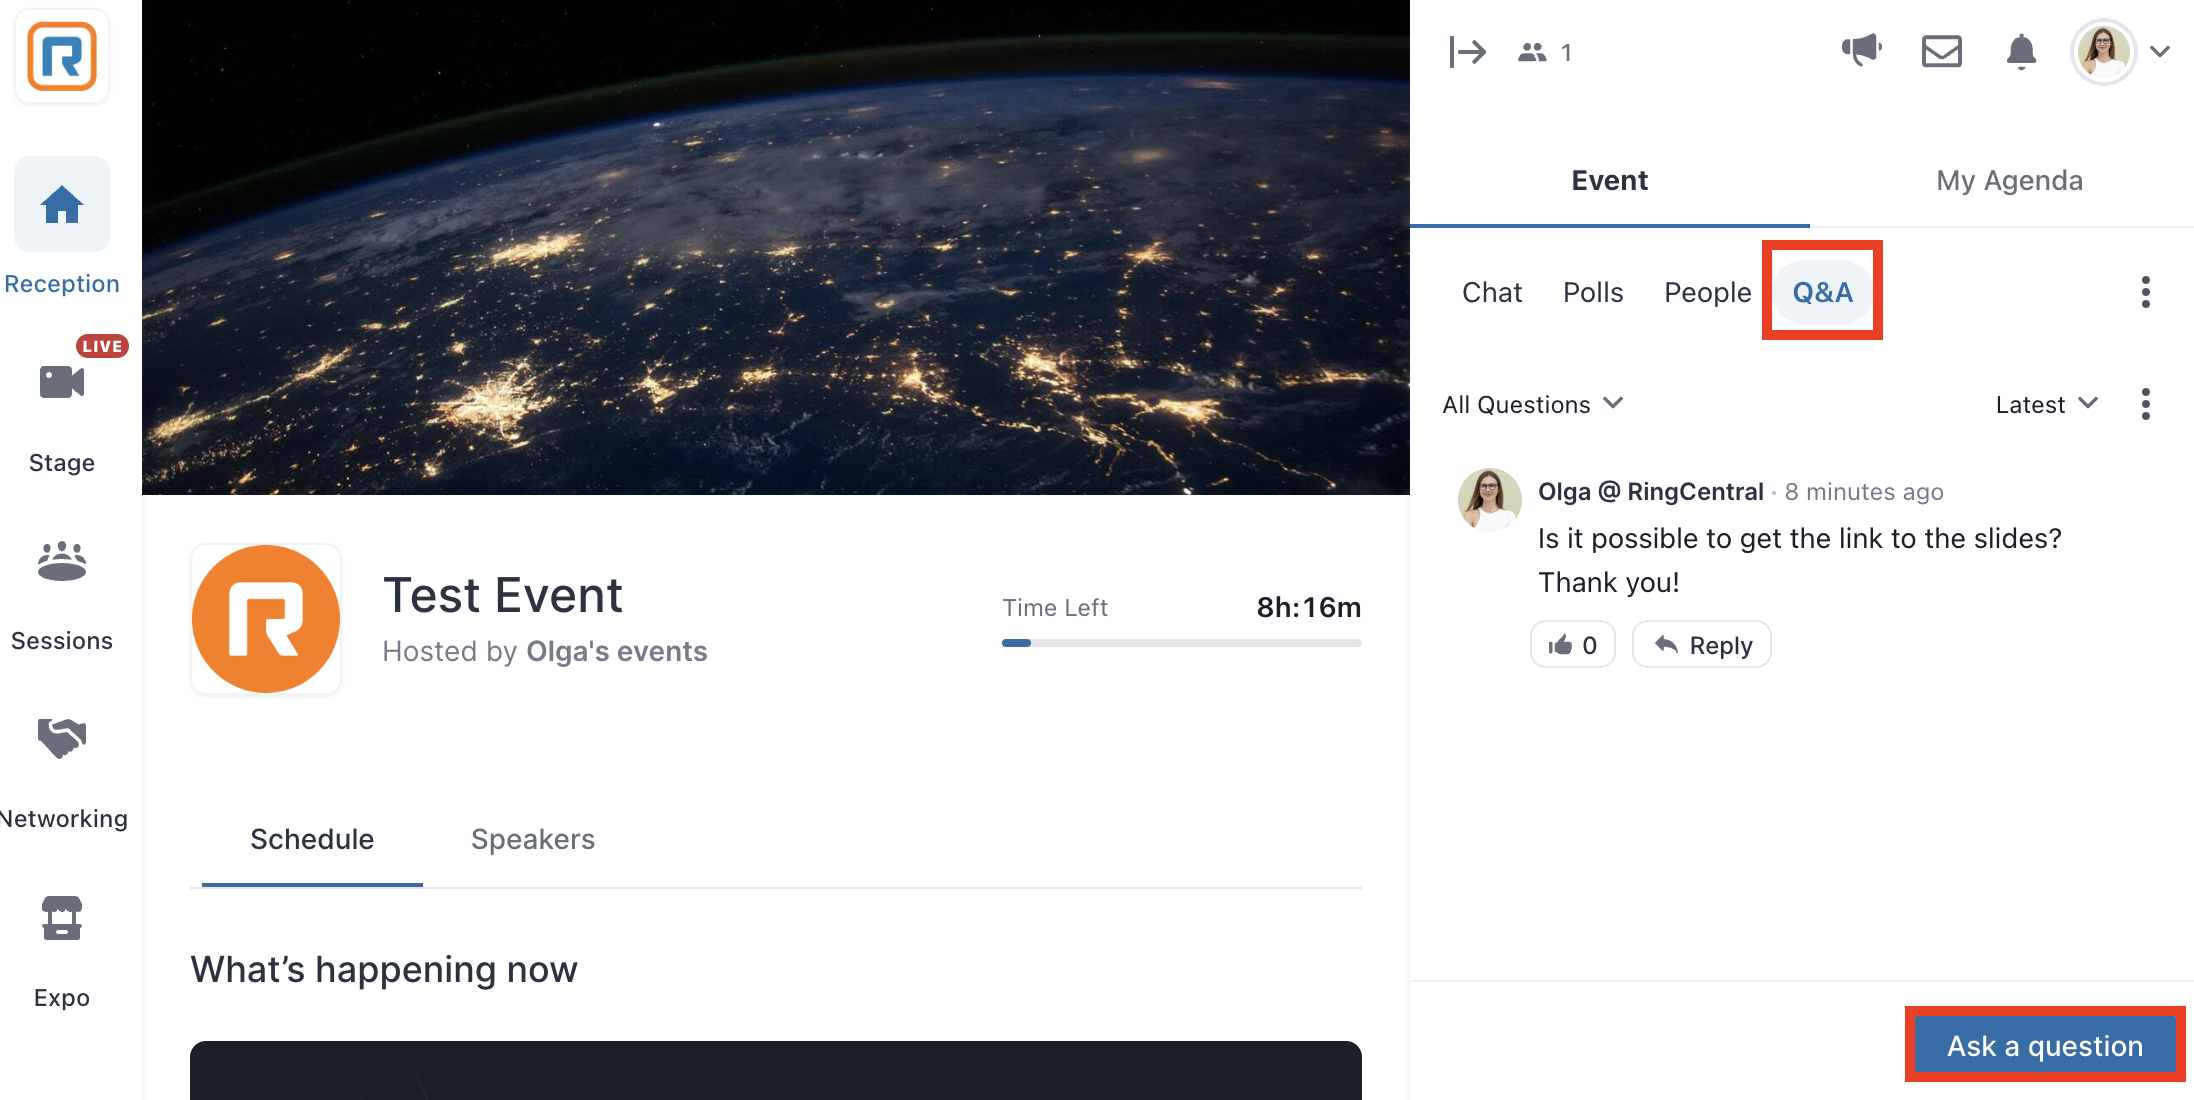This screenshot has width=2194, height=1100.
Task: Click the Ask a question button
Action: pos(2045,1045)
